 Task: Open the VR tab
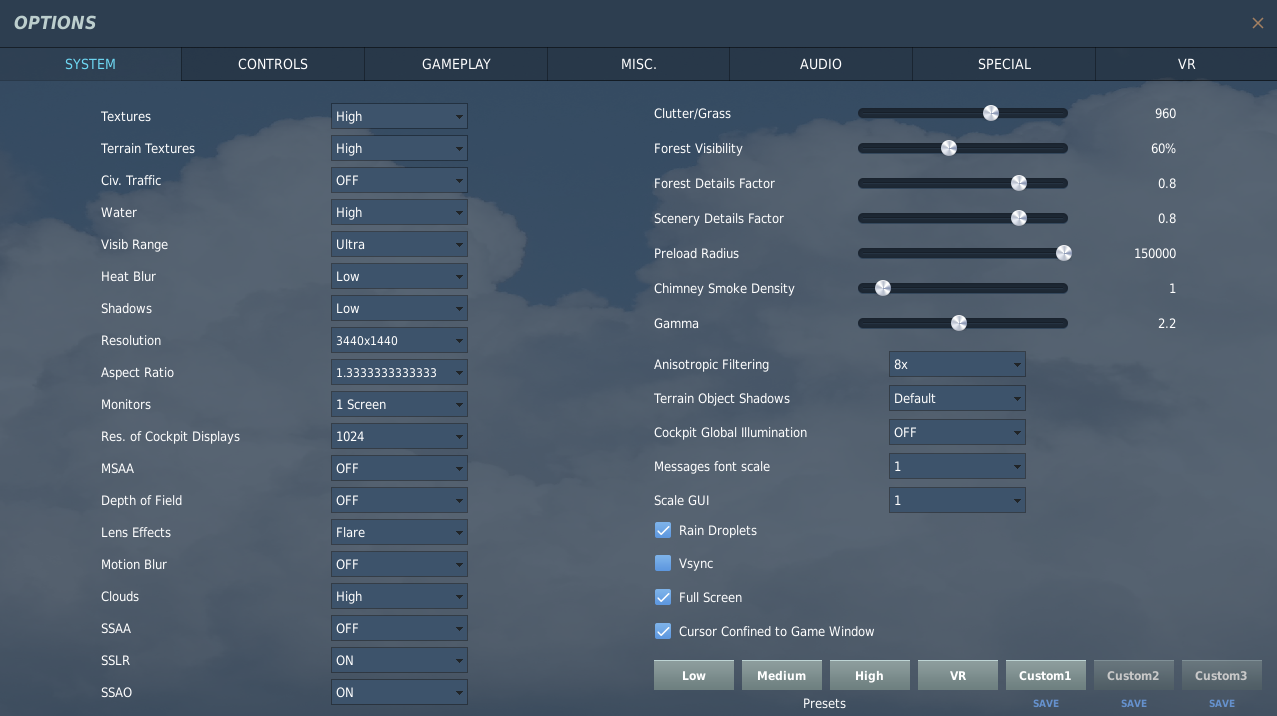(x=1186, y=64)
